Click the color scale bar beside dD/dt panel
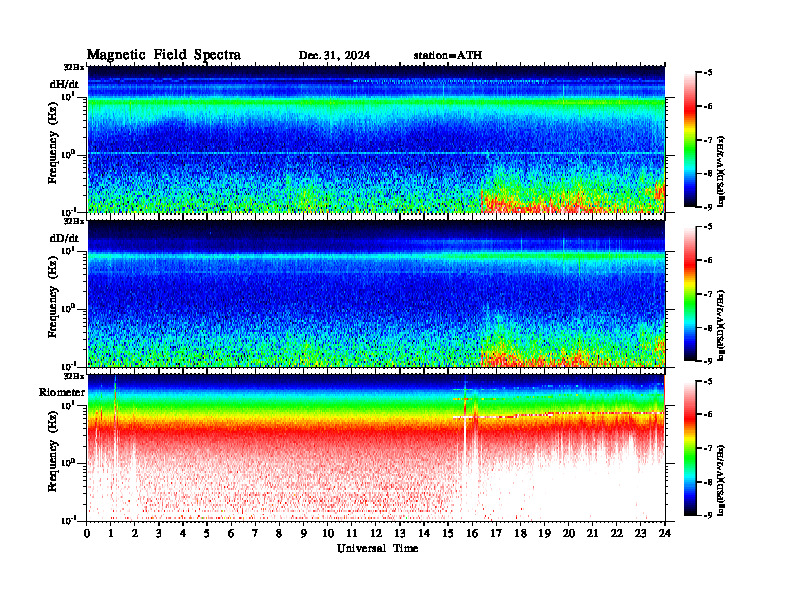Image resolution: width=792 pixels, height=612 pixels. pyautogui.click(x=690, y=294)
